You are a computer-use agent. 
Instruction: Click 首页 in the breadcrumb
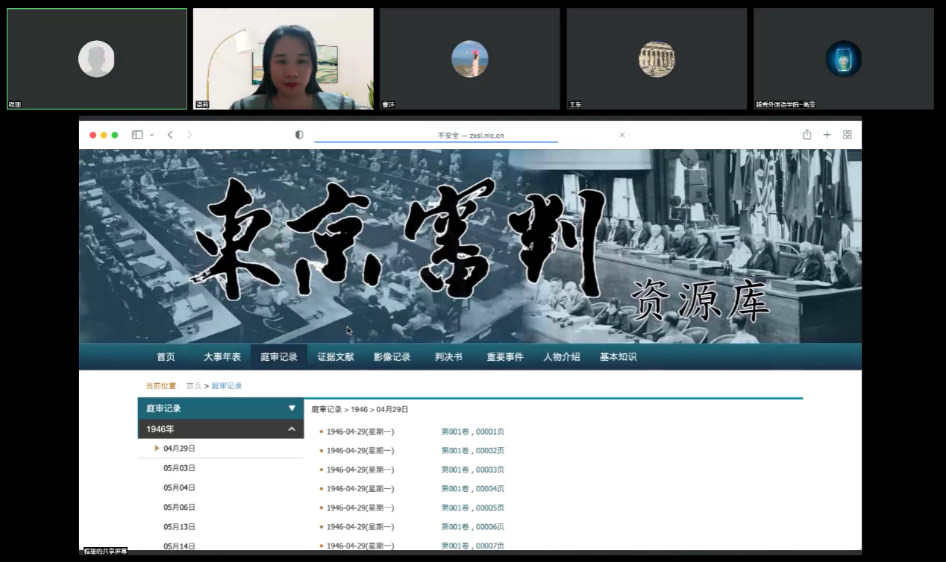coord(193,386)
